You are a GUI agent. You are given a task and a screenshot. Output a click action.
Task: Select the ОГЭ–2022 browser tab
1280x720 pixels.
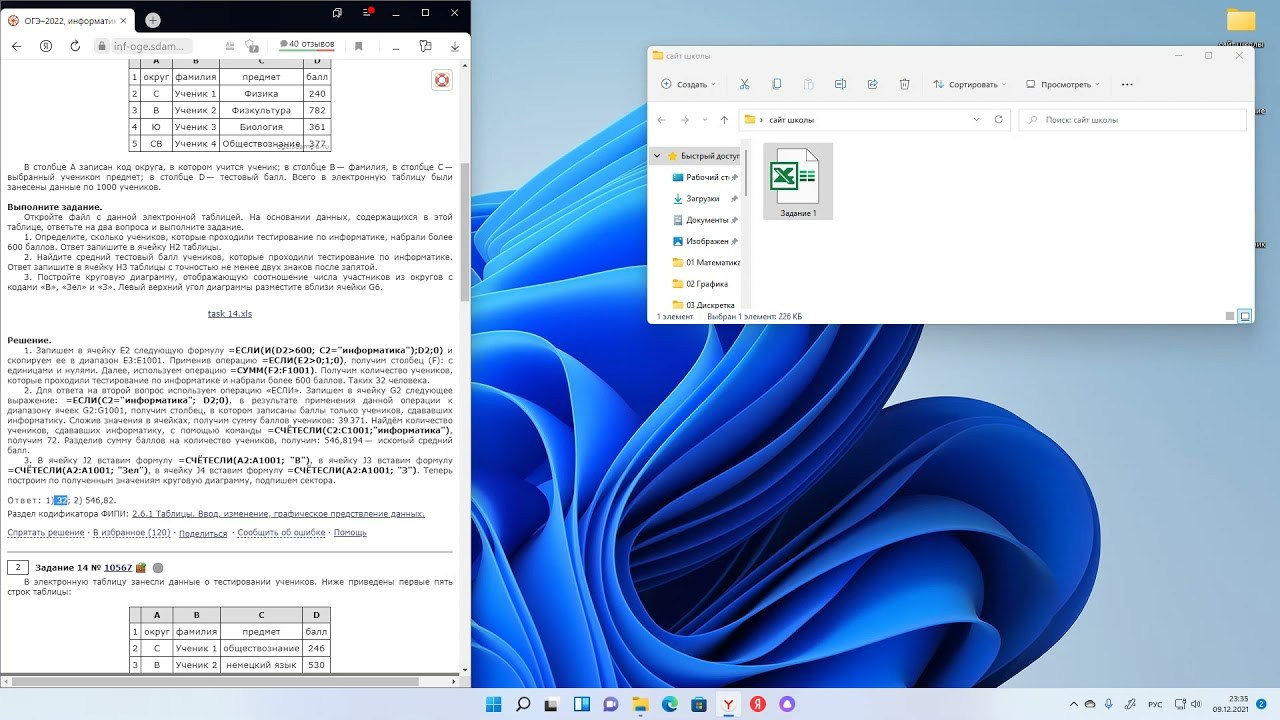click(x=70, y=19)
